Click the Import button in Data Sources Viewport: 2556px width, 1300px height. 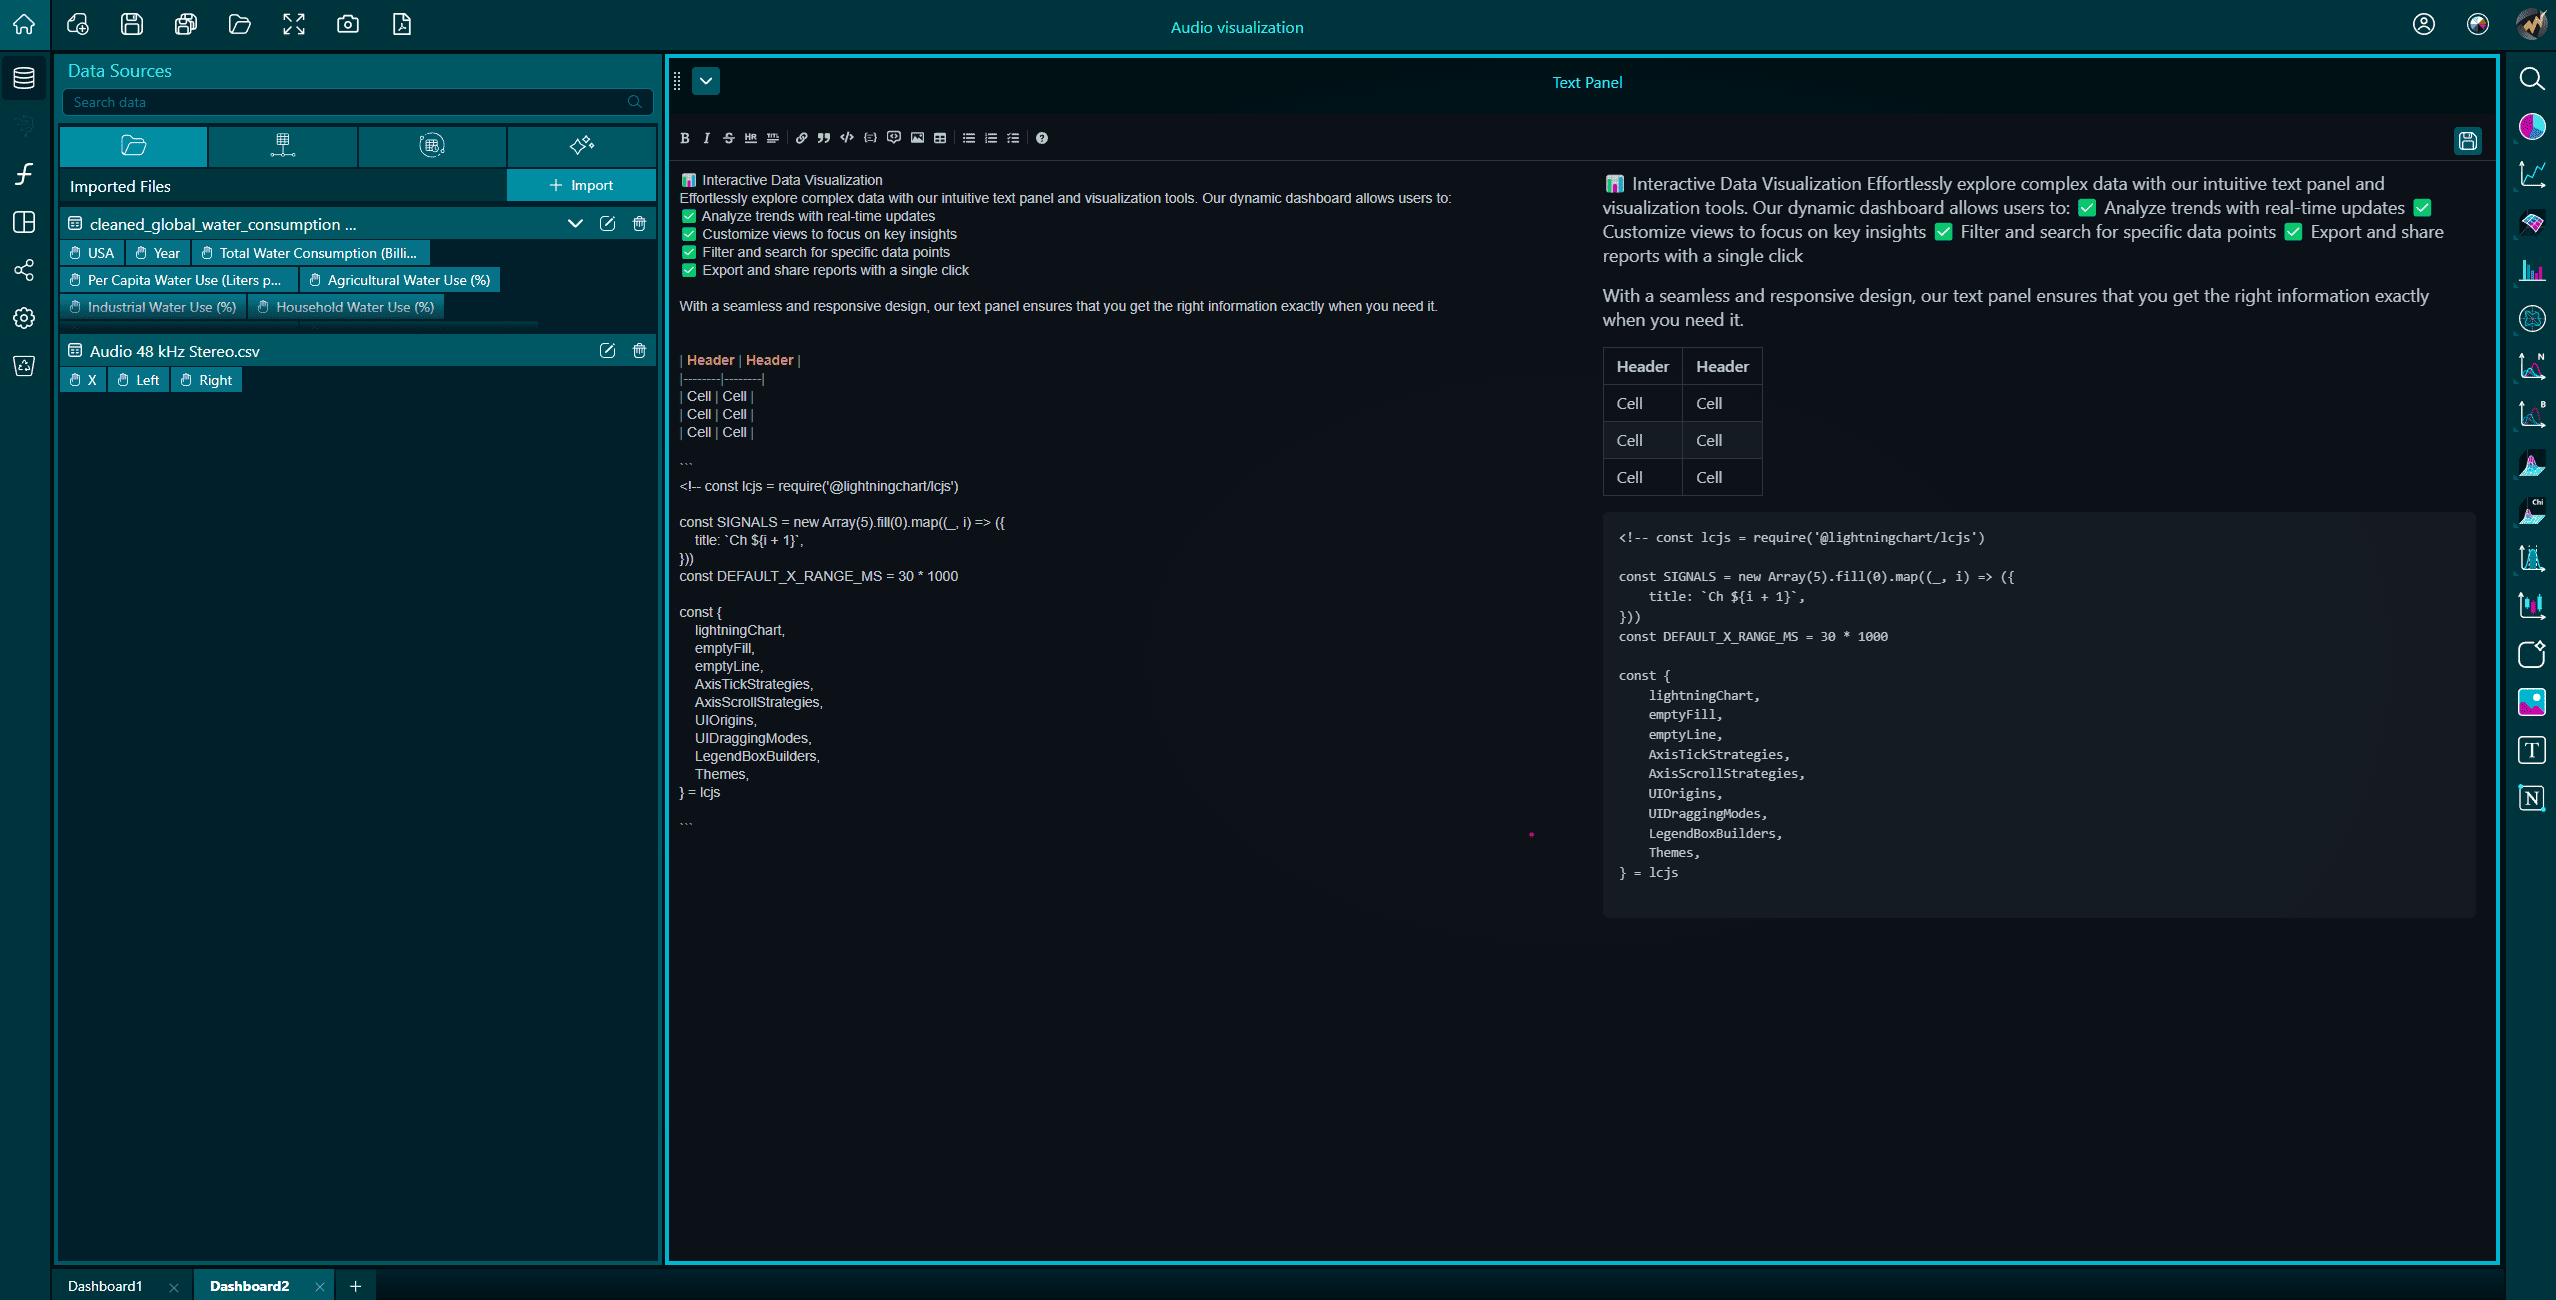[x=582, y=185]
